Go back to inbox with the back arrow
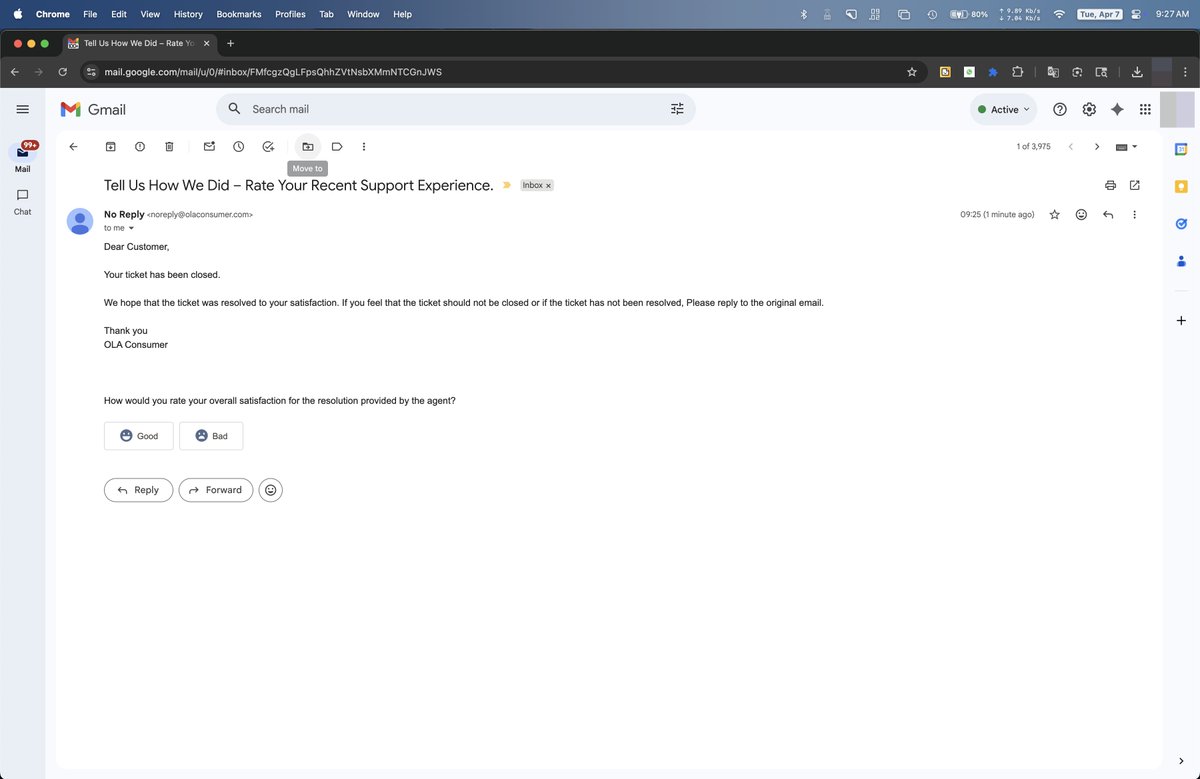This screenshot has width=1200, height=779. (73, 146)
